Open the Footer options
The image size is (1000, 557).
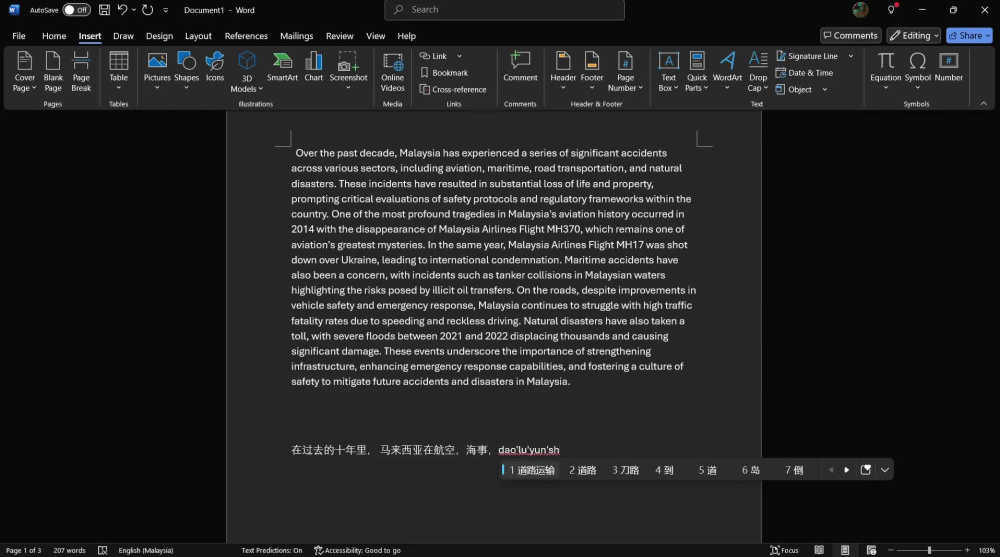tap(592, 71)
